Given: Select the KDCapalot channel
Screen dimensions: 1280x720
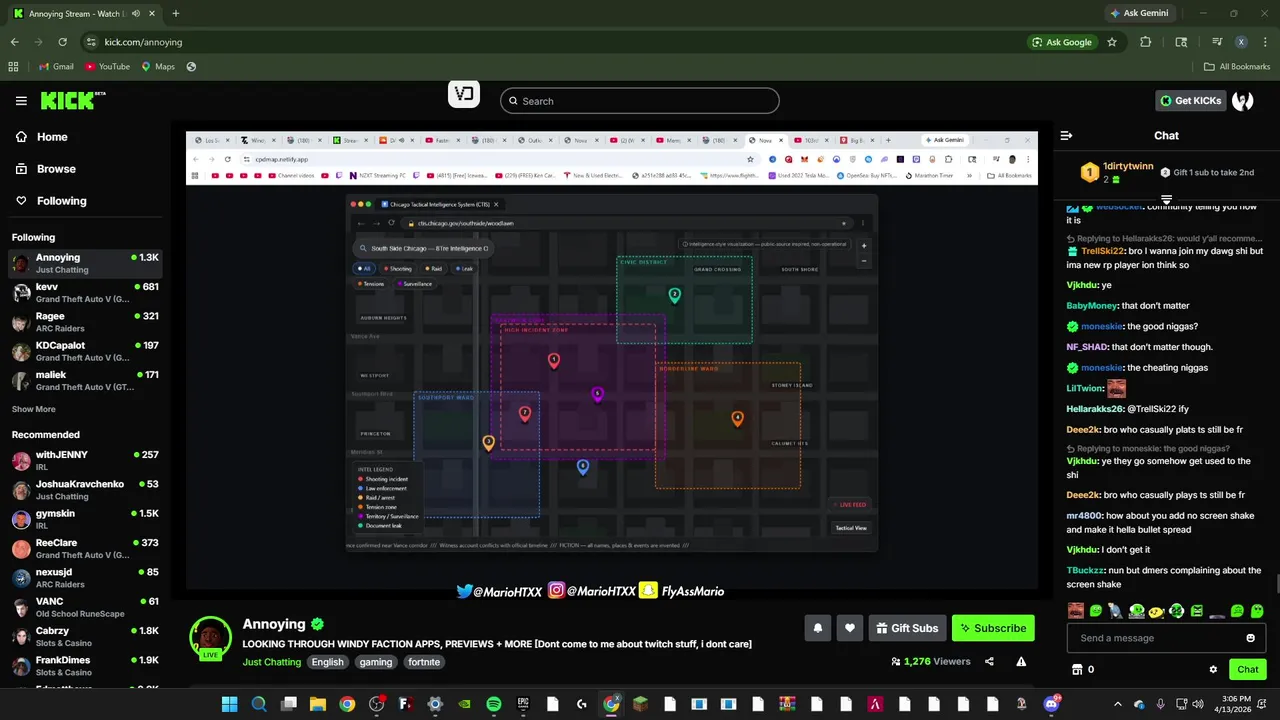Looking at the screenshot, I should [x=85, y=351].
